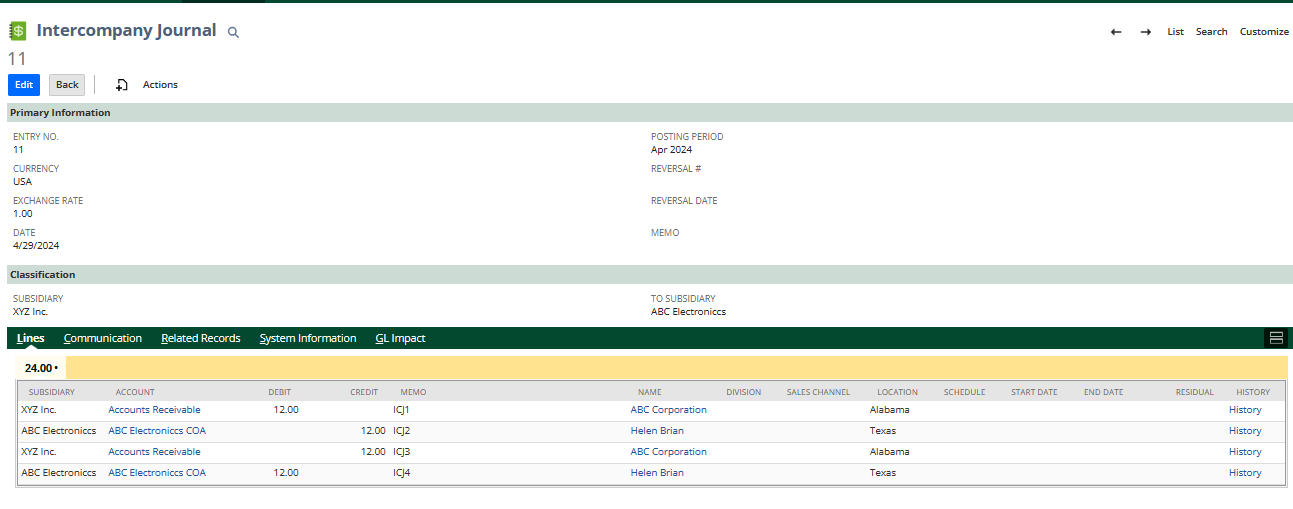Open the GL Impact tab
The image size is (1293, 509).
(x=400, y=338)
